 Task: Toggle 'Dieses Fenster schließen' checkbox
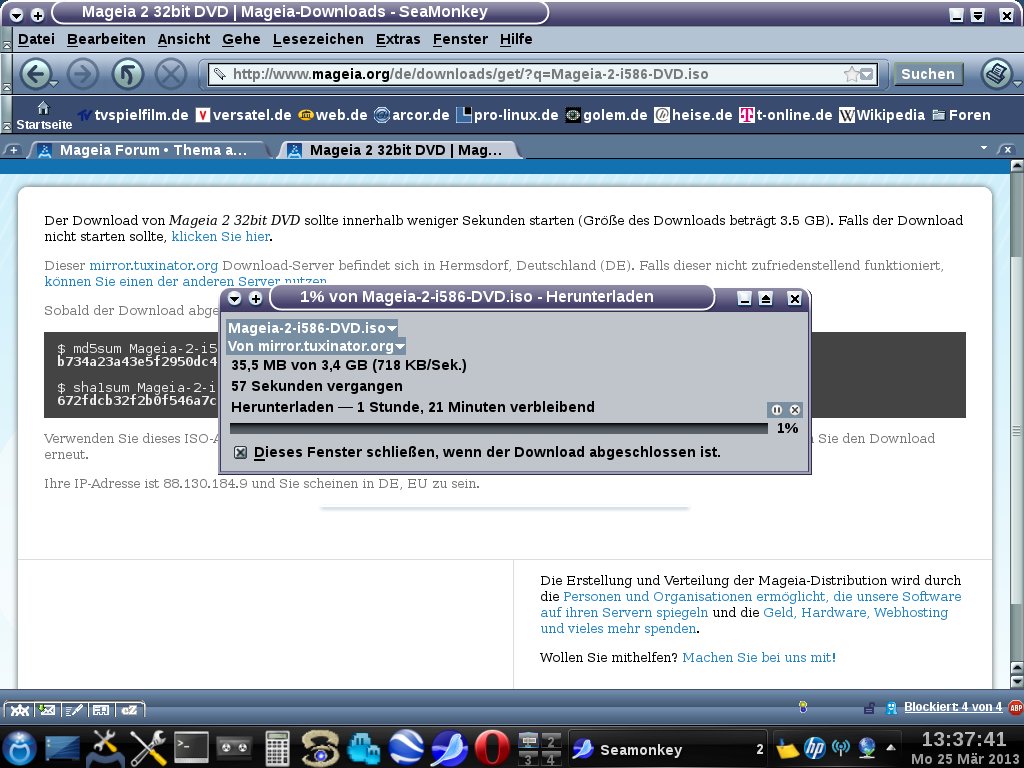[x=240, y=453]
